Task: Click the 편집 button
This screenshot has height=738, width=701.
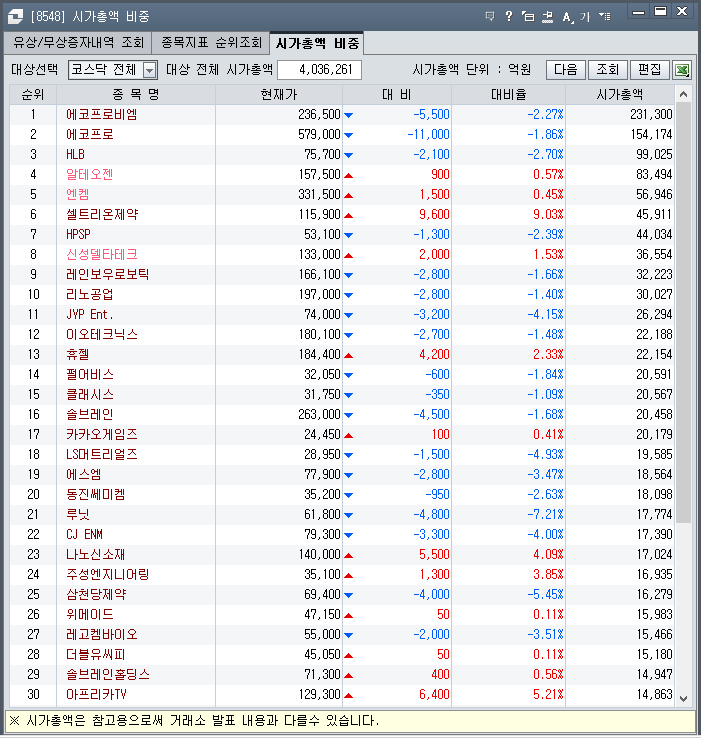Action: [649, 70]
